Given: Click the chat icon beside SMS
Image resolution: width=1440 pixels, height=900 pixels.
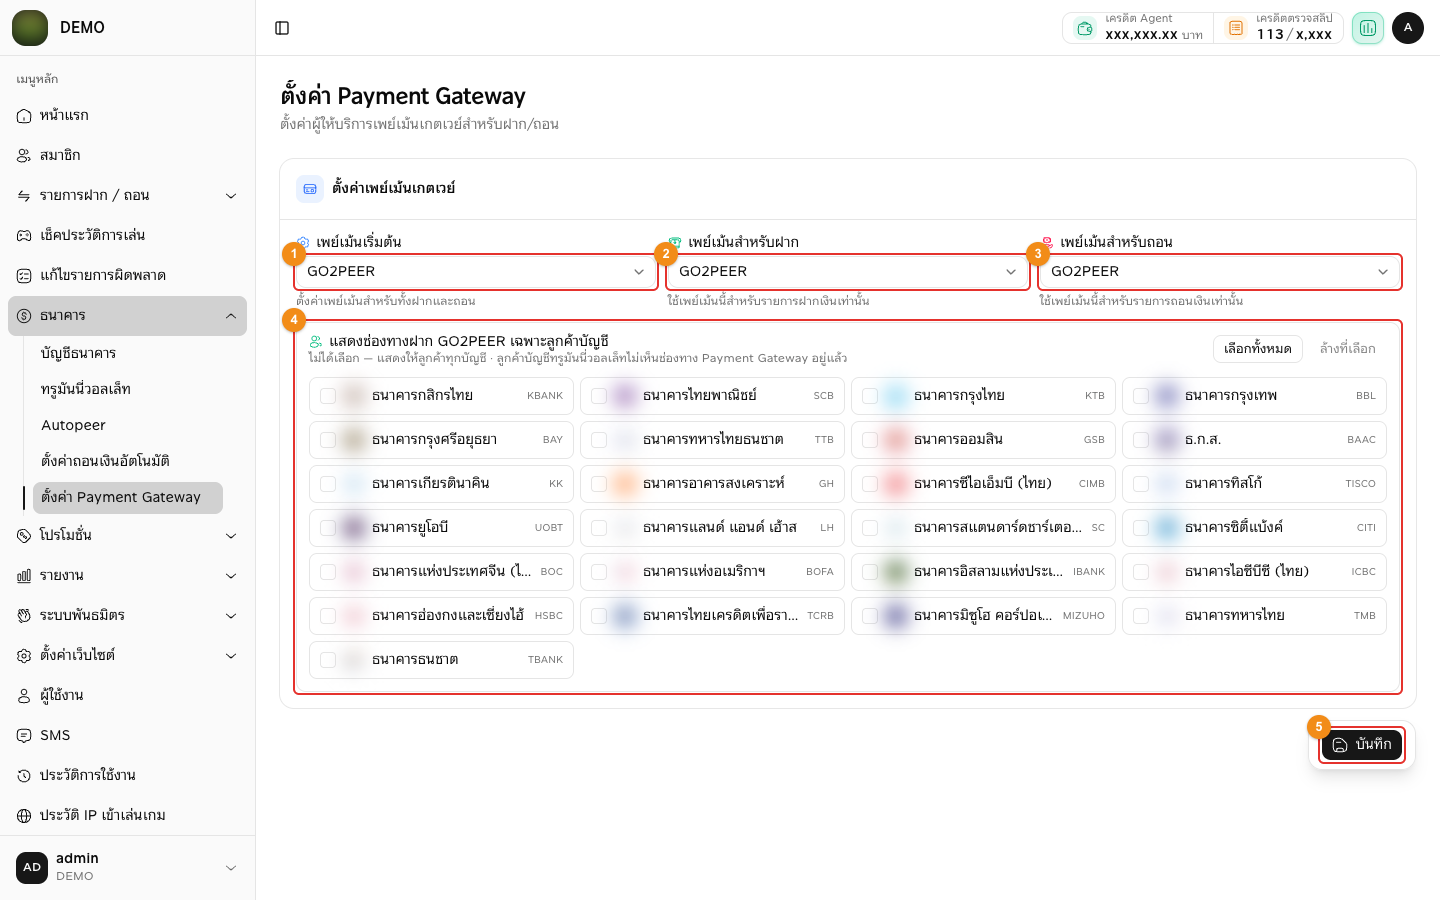Looking at the screenshot, I should [x=24, y=736].
